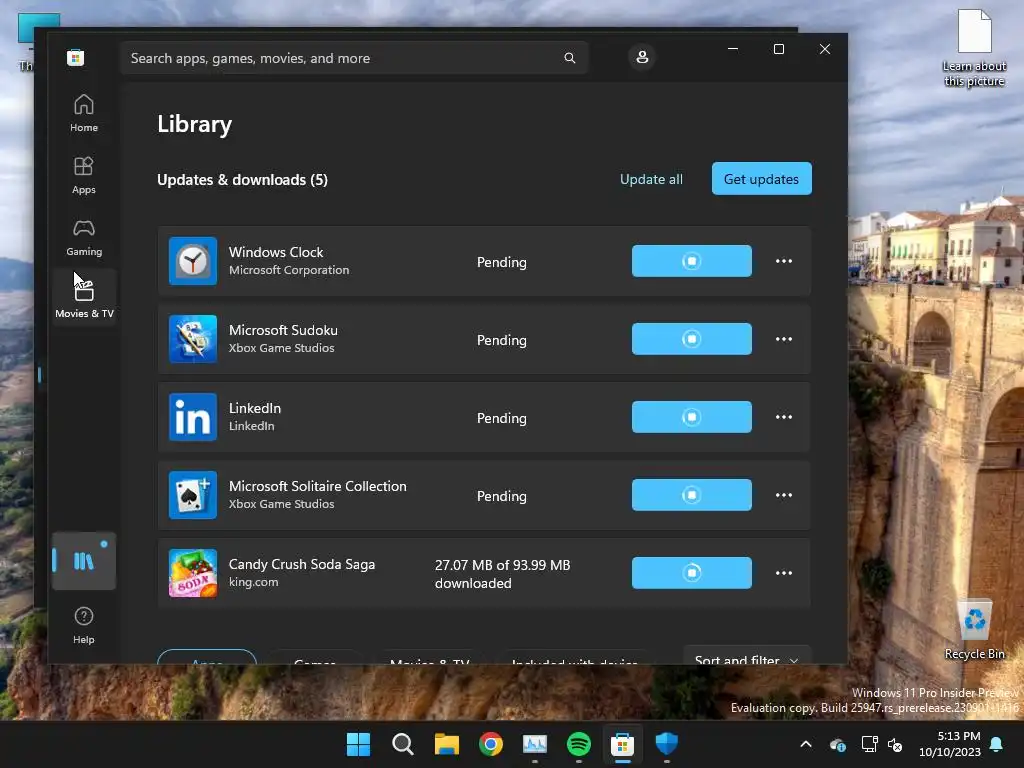1024x768 pixels.
Task: Open File Explorer from the taskbar
Action: pos(447,744)
